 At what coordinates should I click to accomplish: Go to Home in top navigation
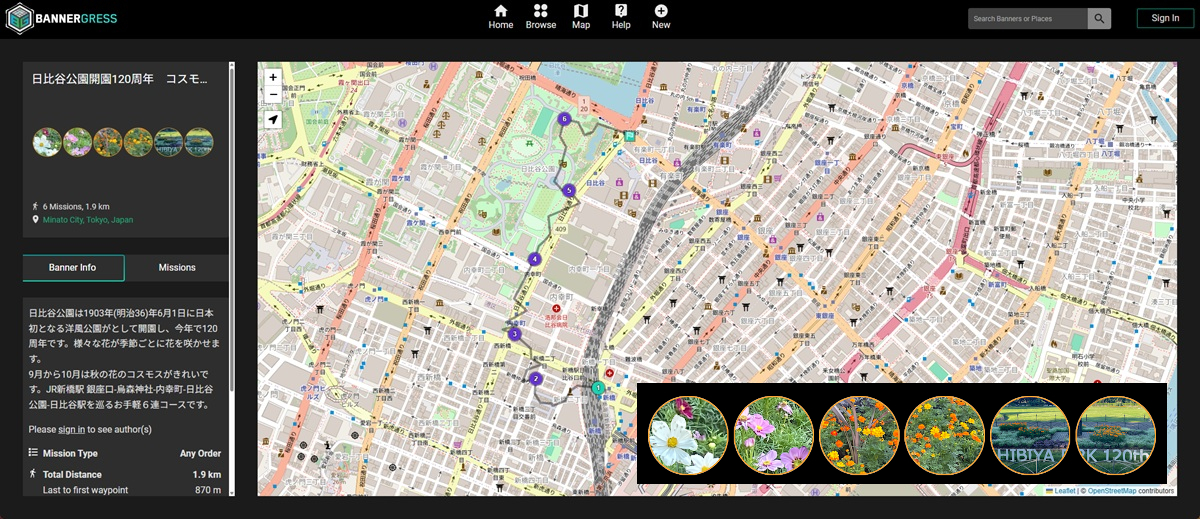pos(501,17)
